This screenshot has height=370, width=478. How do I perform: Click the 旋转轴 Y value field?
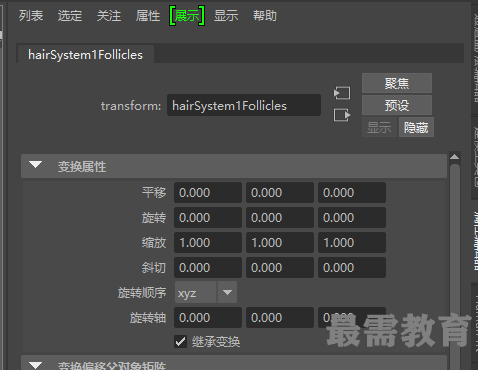click(x=280, y=318)
